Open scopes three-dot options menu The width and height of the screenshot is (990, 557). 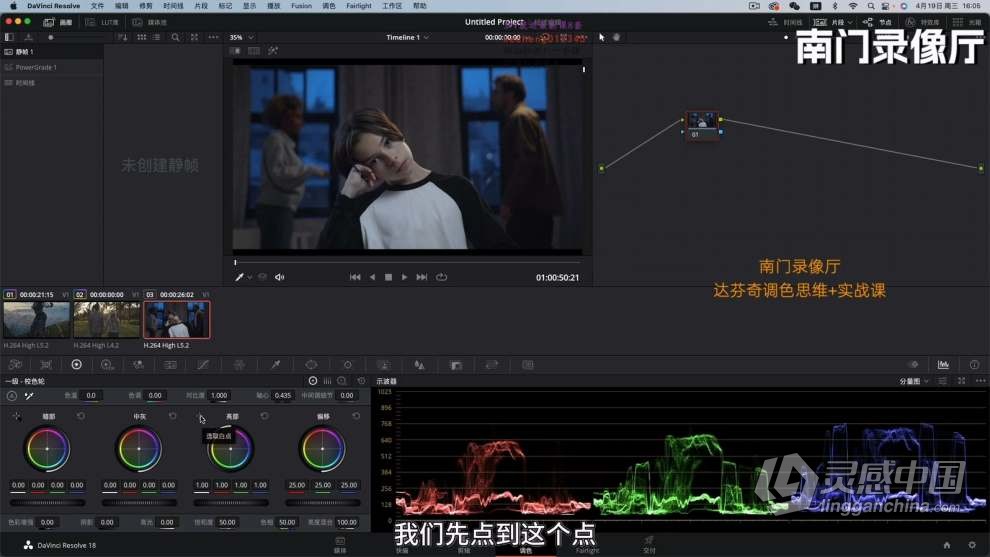point(980,381)
